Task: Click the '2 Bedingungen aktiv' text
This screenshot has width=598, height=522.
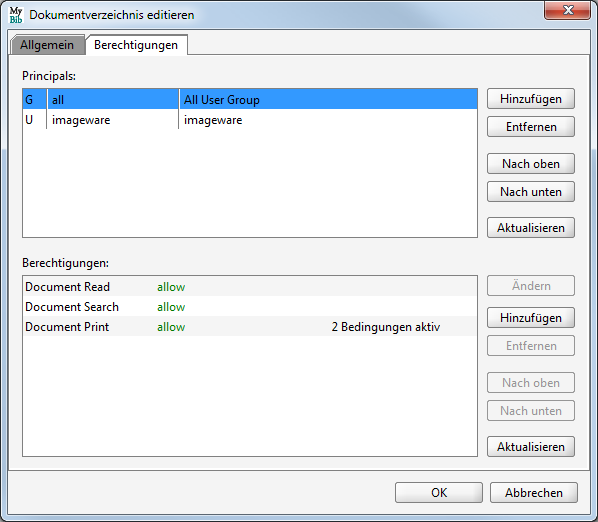Action: pyautogui.click(x=386, y=327)
